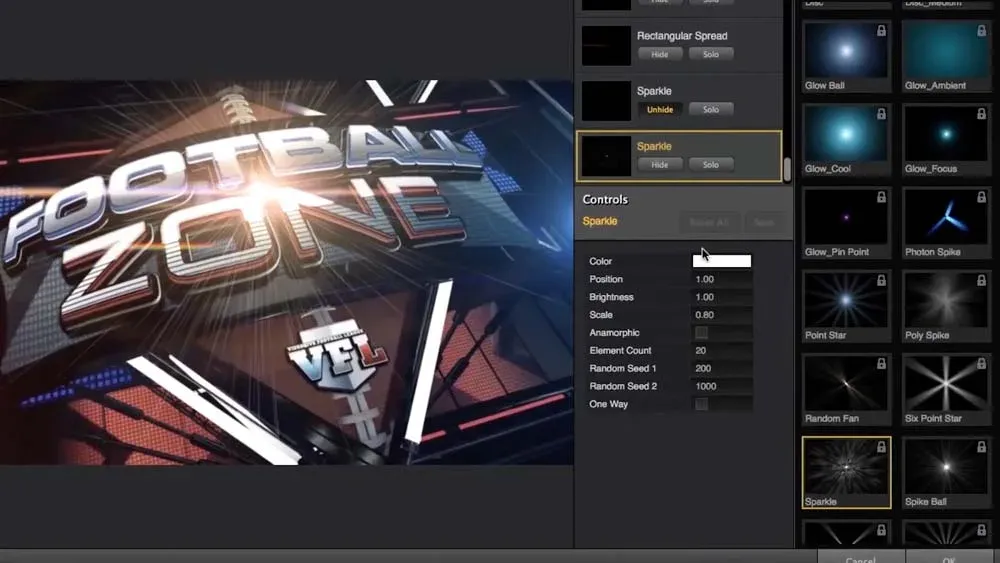The image size is (1000, 563).
Task: Select the hidden Sparkle element thumbnail
Action: [606, 101]
